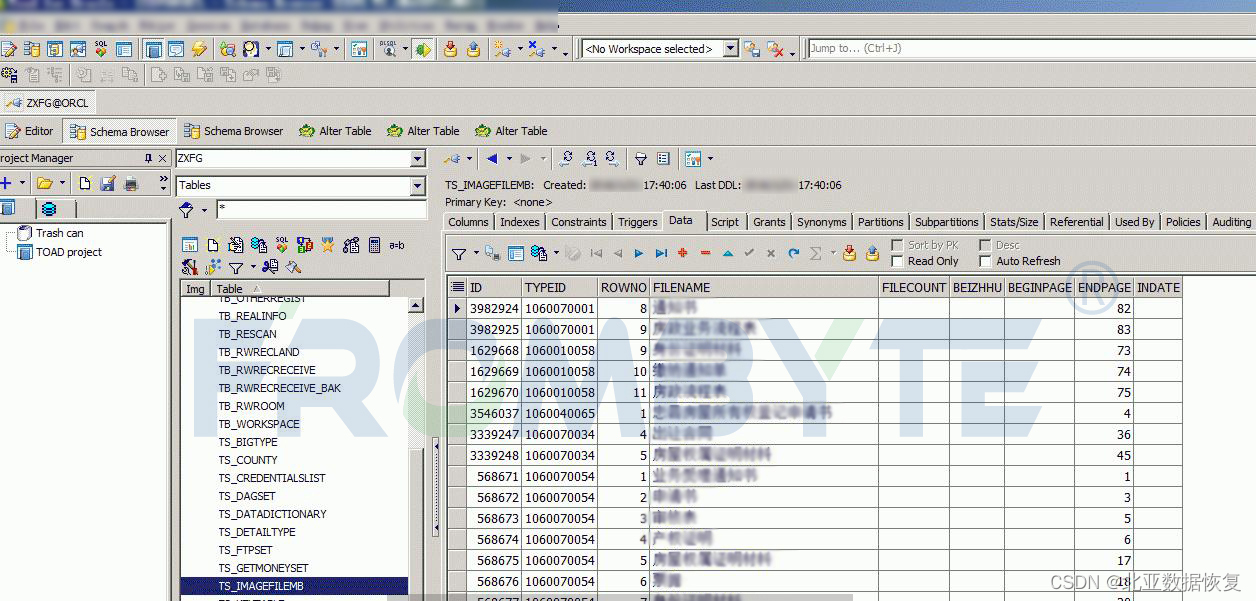Select TS_DATADICTIONARY in table list

273,514
